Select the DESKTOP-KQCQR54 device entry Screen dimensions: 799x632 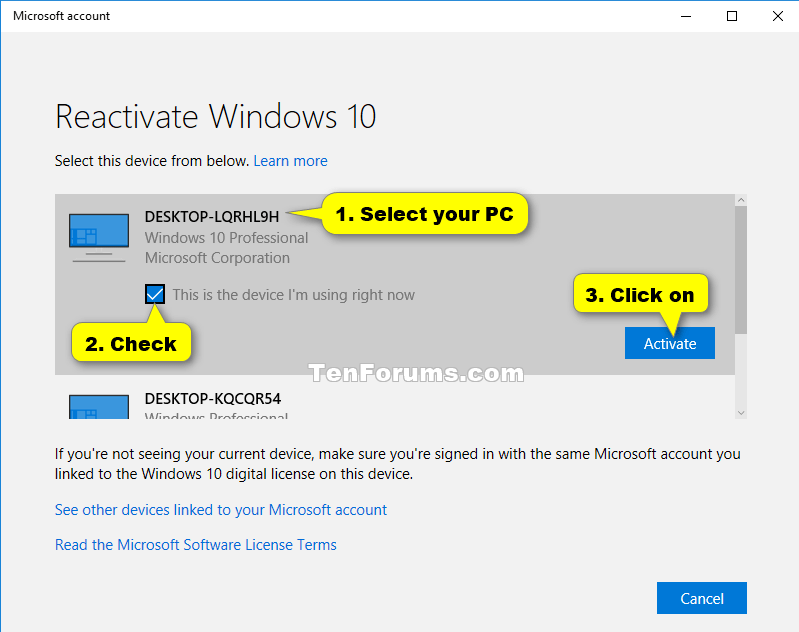point(395,399)
